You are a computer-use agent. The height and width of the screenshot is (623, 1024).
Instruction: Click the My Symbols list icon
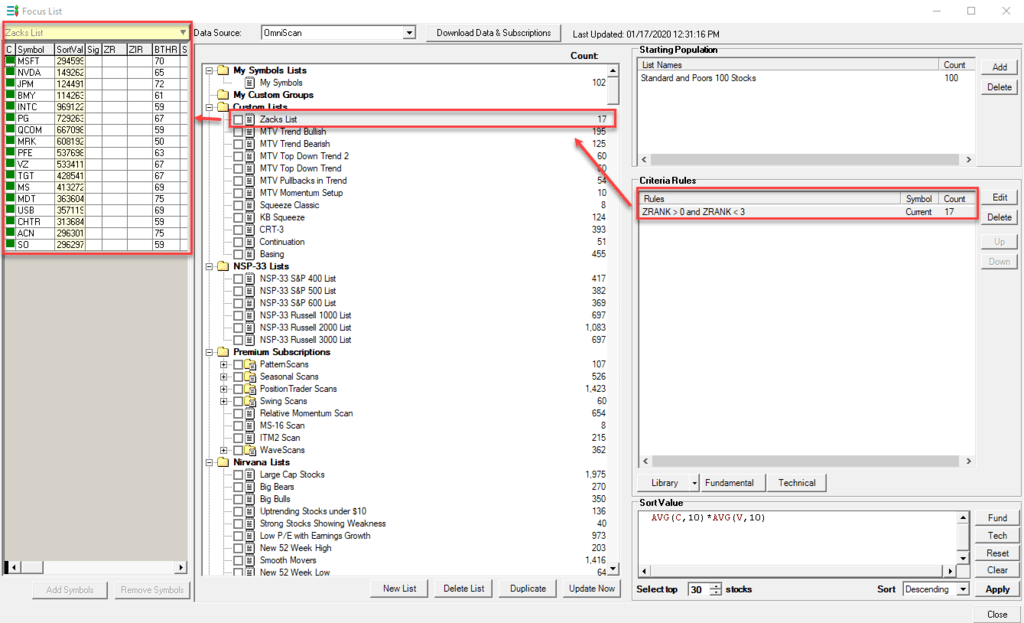pyautogui.click(x=250, y=83)
